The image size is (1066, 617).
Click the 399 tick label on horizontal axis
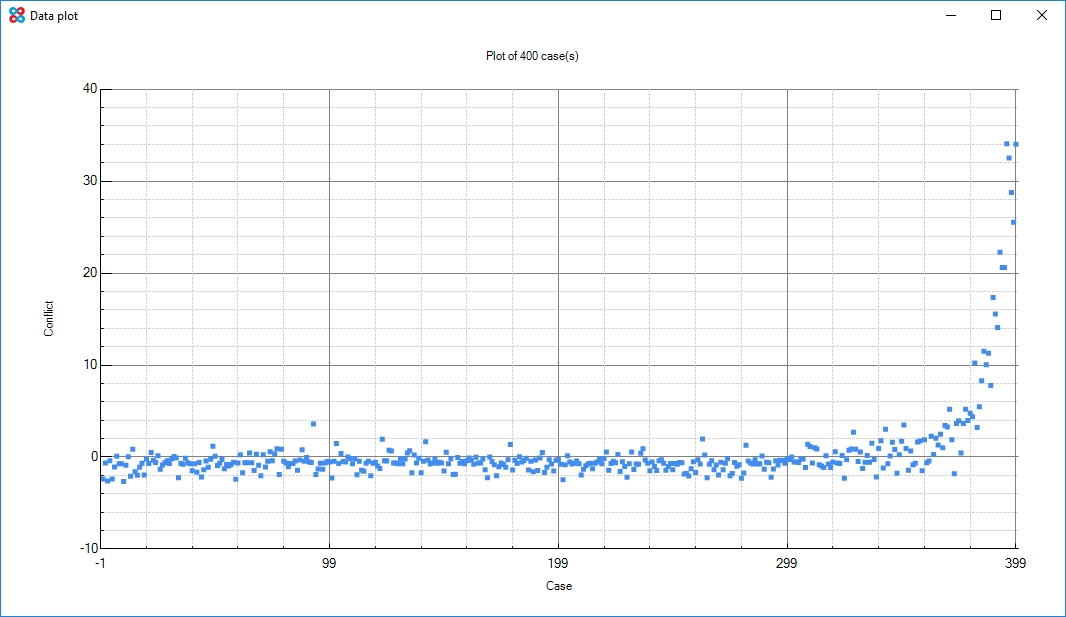(x=1014, y=564)
